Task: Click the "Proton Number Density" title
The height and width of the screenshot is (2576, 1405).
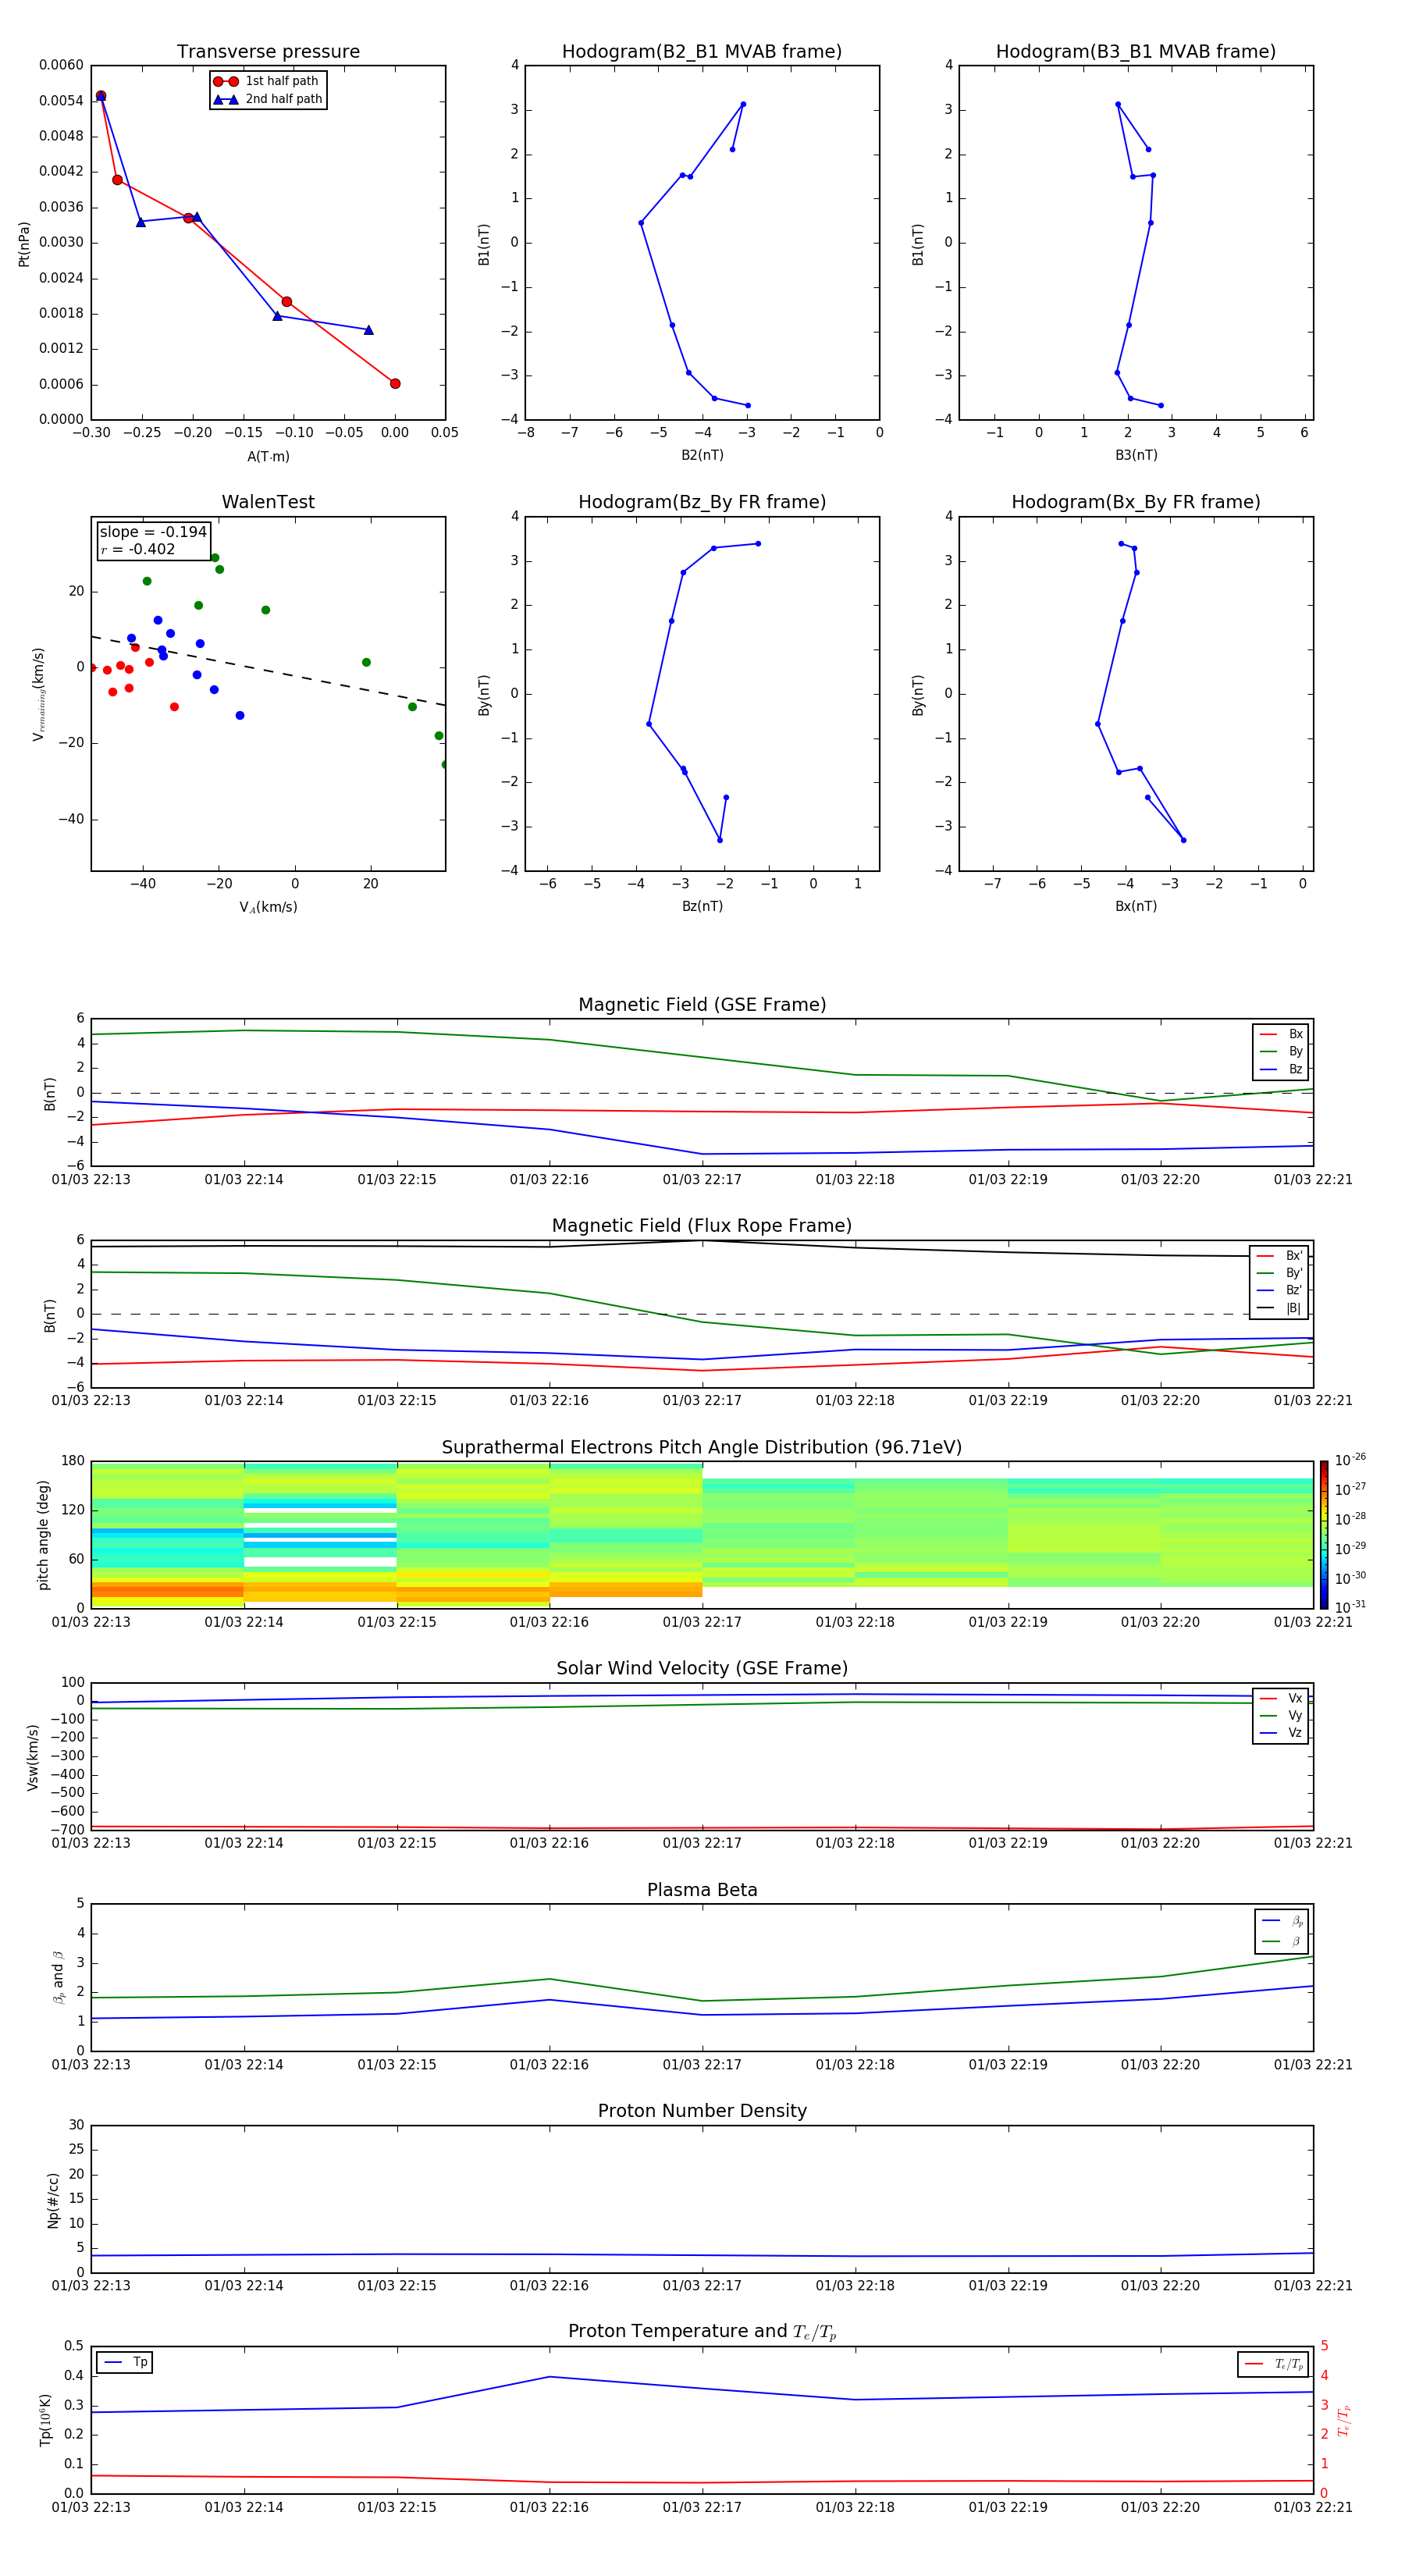Action: 702,2112
